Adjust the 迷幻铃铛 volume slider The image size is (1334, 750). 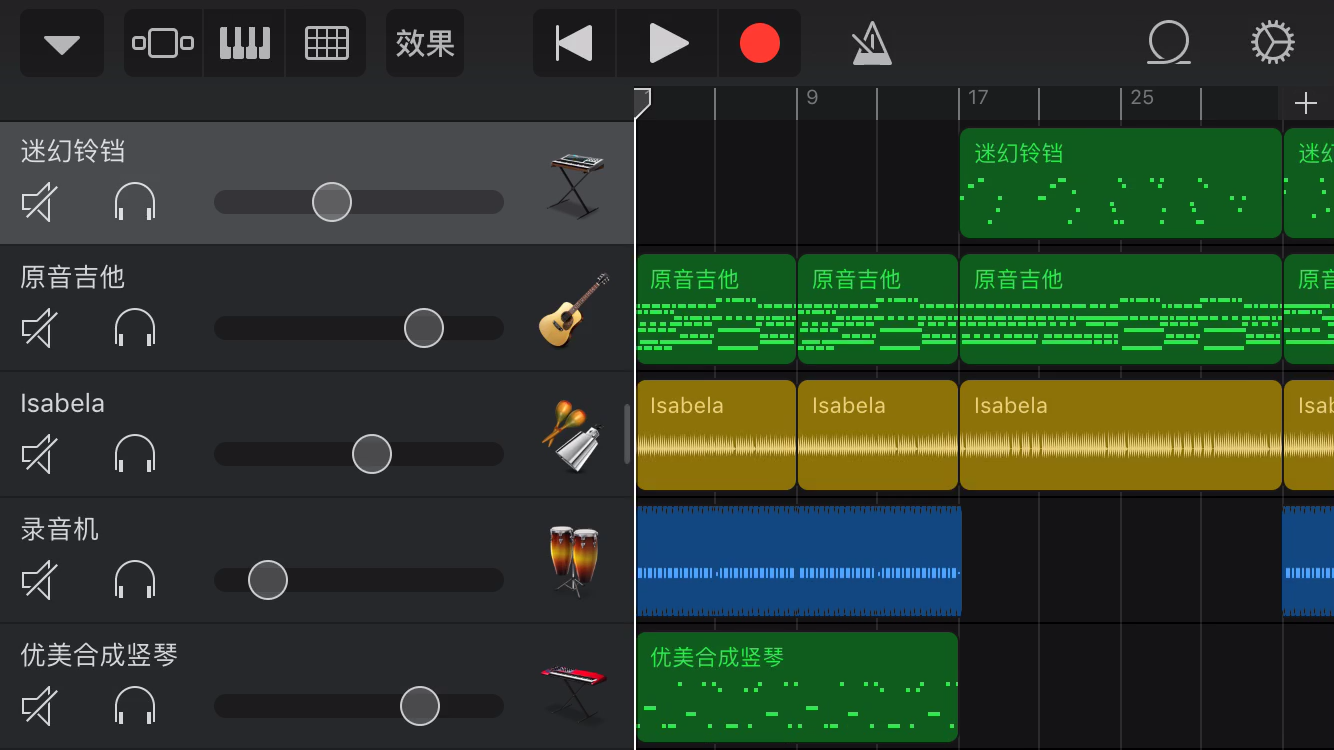point(332,202)
